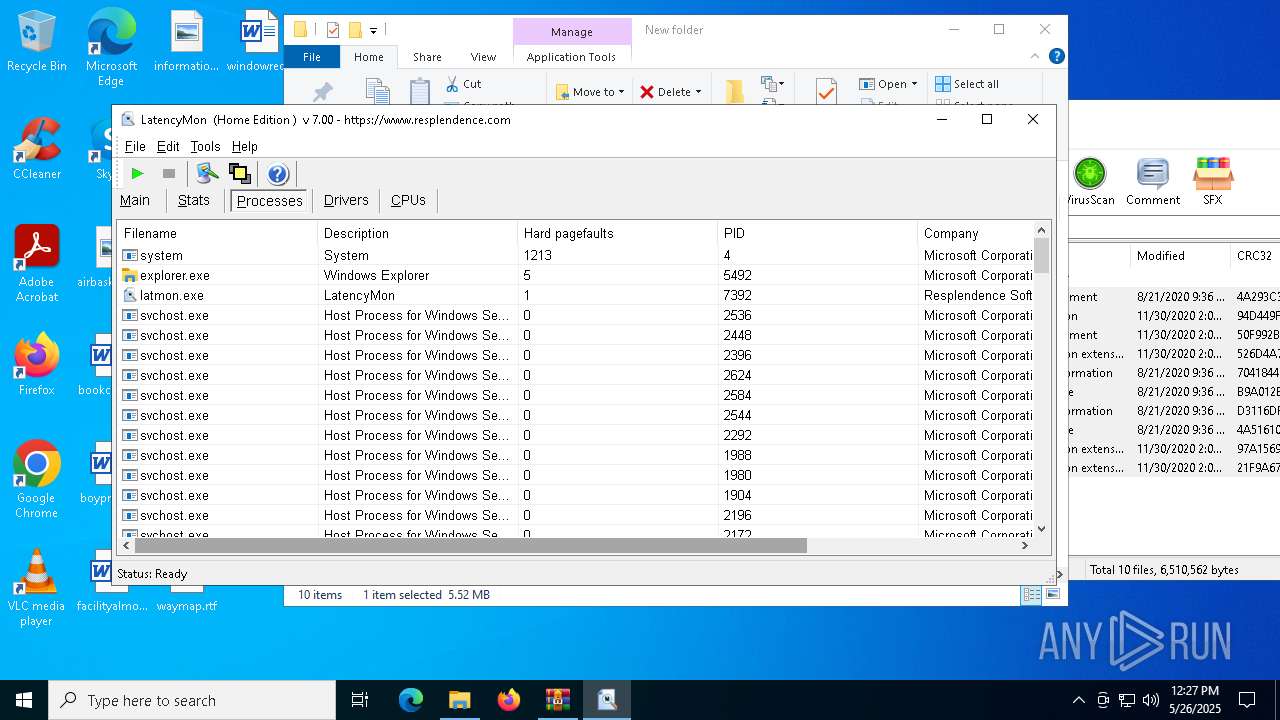Screen dimensions: 1280x720
Task: Open the View ribbon tab in Explorer
Action: tap(483, 57)
